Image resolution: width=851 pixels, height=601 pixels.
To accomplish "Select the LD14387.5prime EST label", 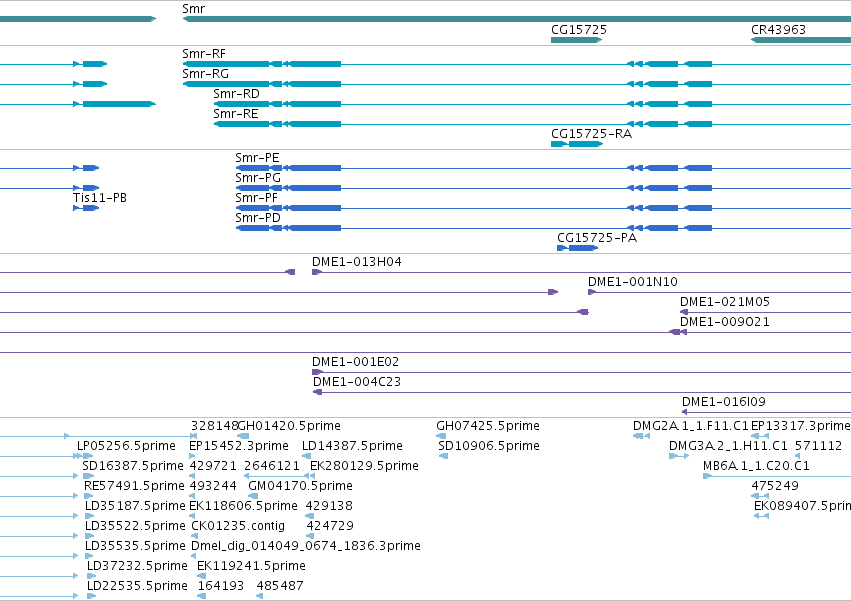I will tap(352, 446).
